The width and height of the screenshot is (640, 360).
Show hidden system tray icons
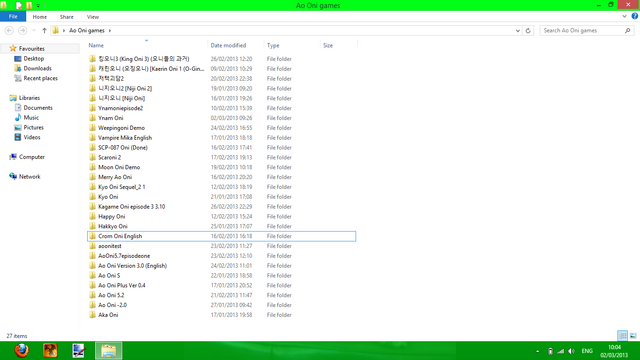pyautogui.click(x=538, y=351)
